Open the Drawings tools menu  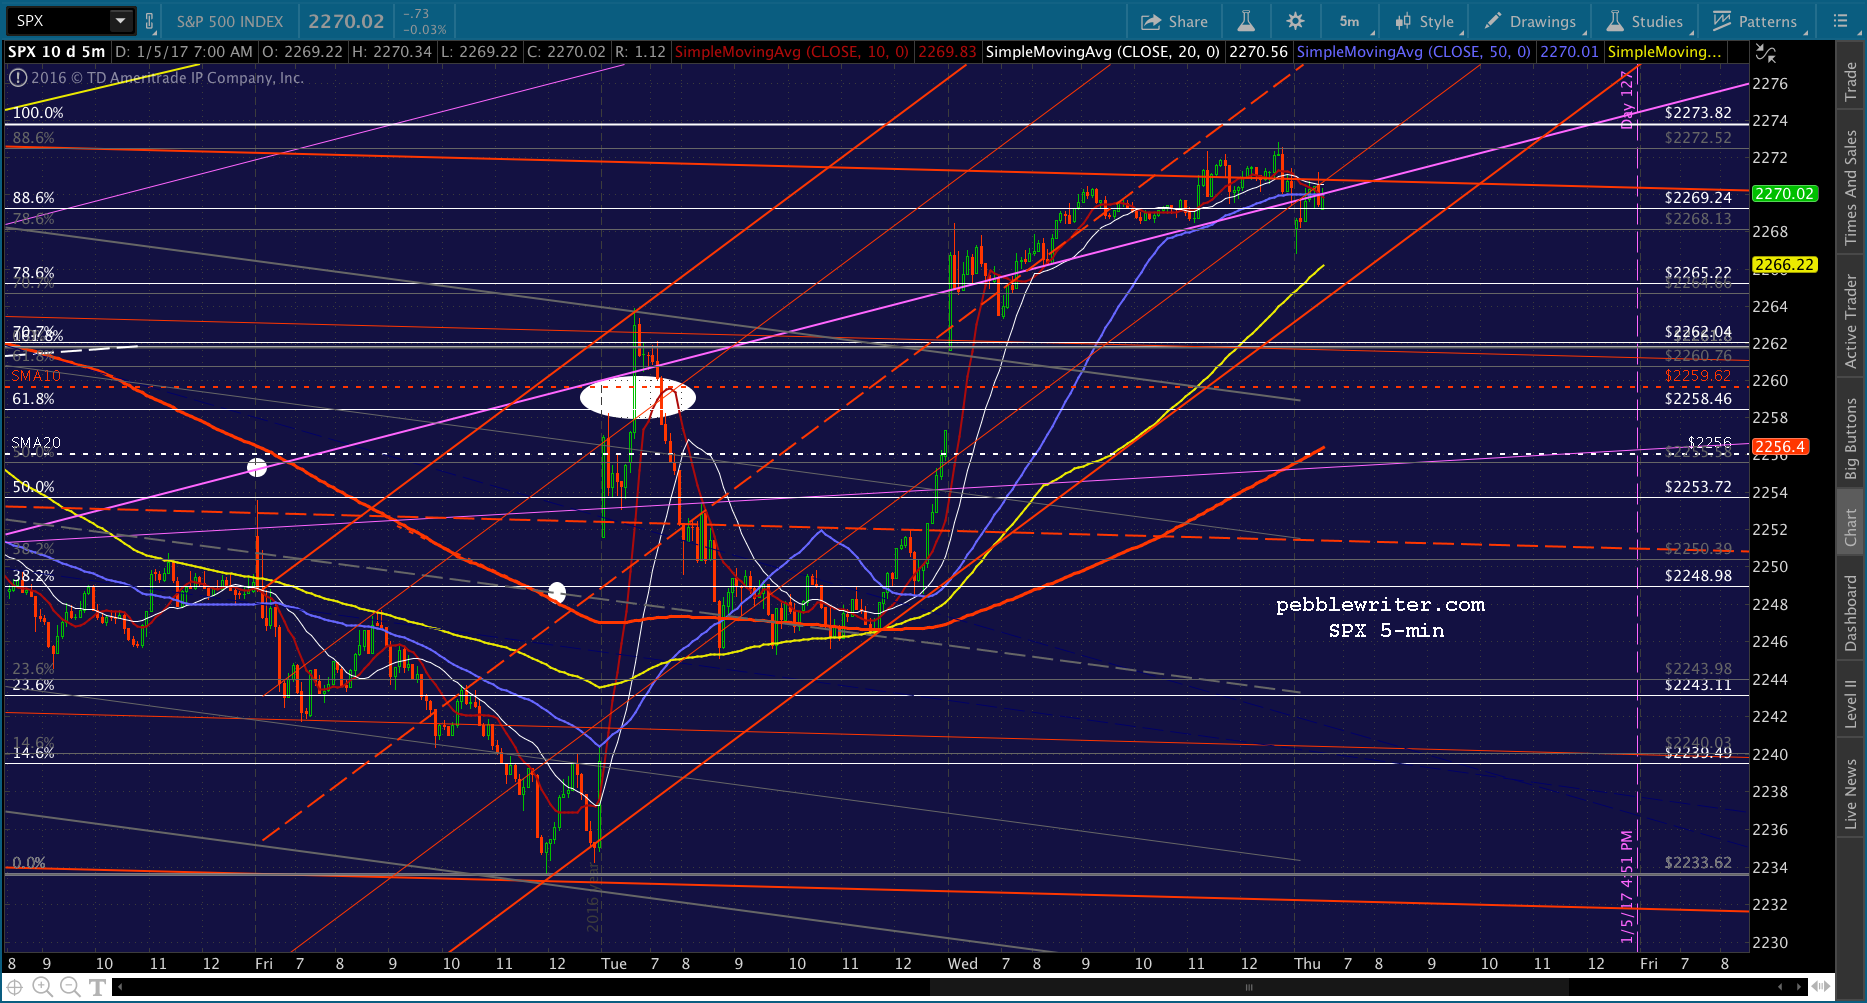click(x=1531, y=21)
